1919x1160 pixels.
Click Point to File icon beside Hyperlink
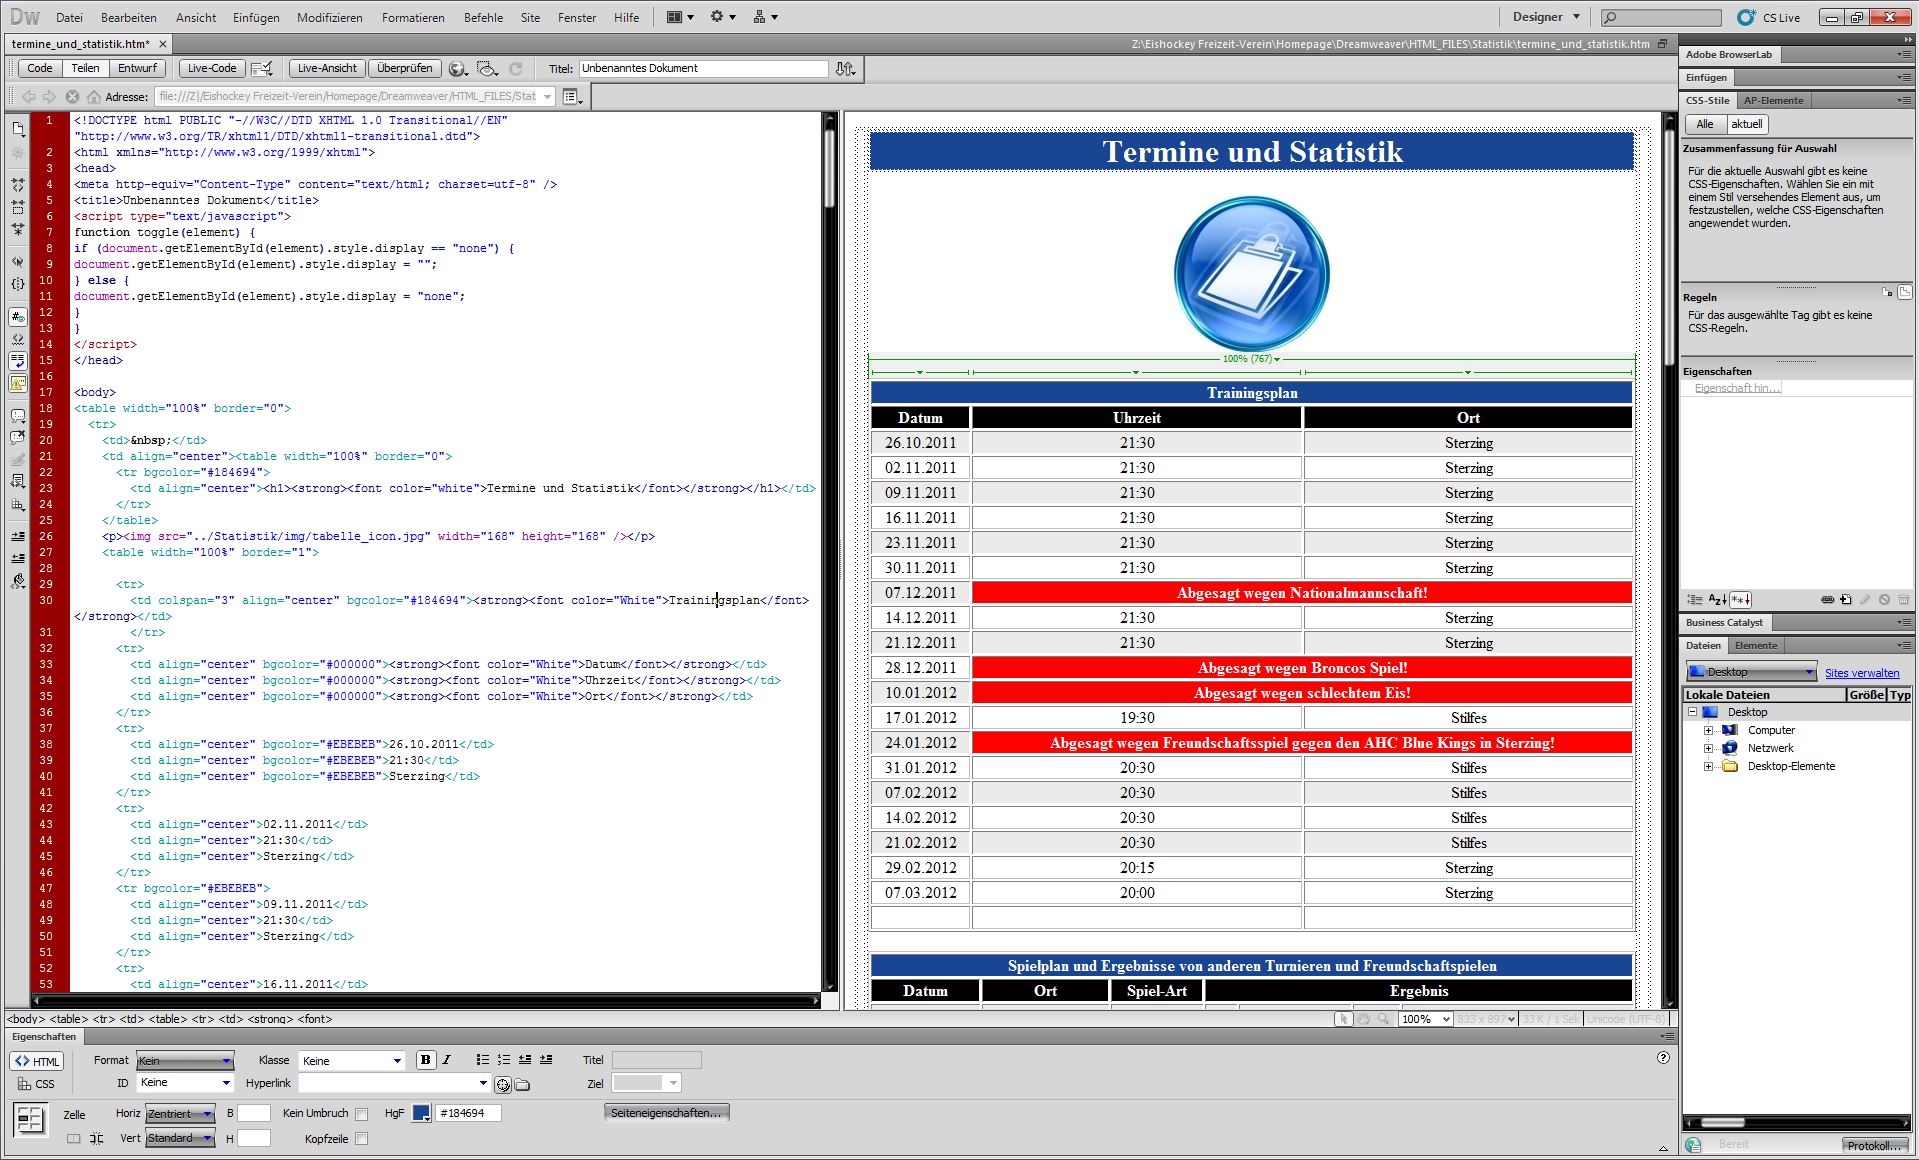click(x=503, y=1084)
